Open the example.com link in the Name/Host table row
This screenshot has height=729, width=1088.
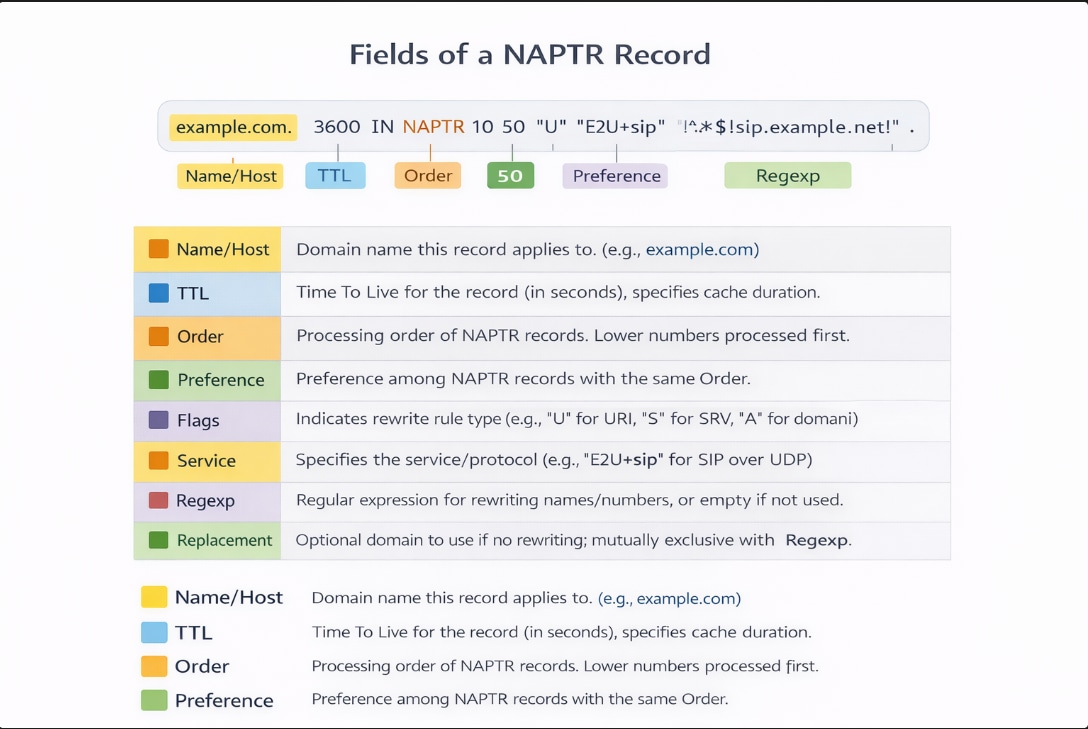702,250
